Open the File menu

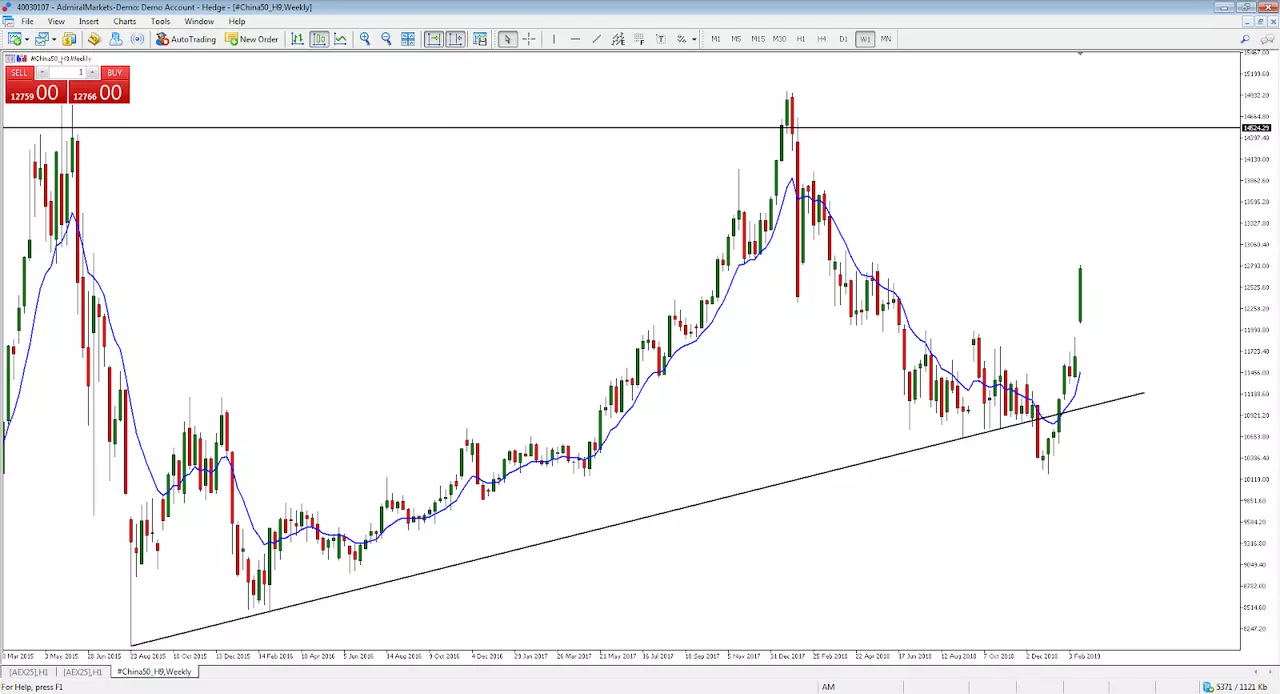tap(28, 21)
